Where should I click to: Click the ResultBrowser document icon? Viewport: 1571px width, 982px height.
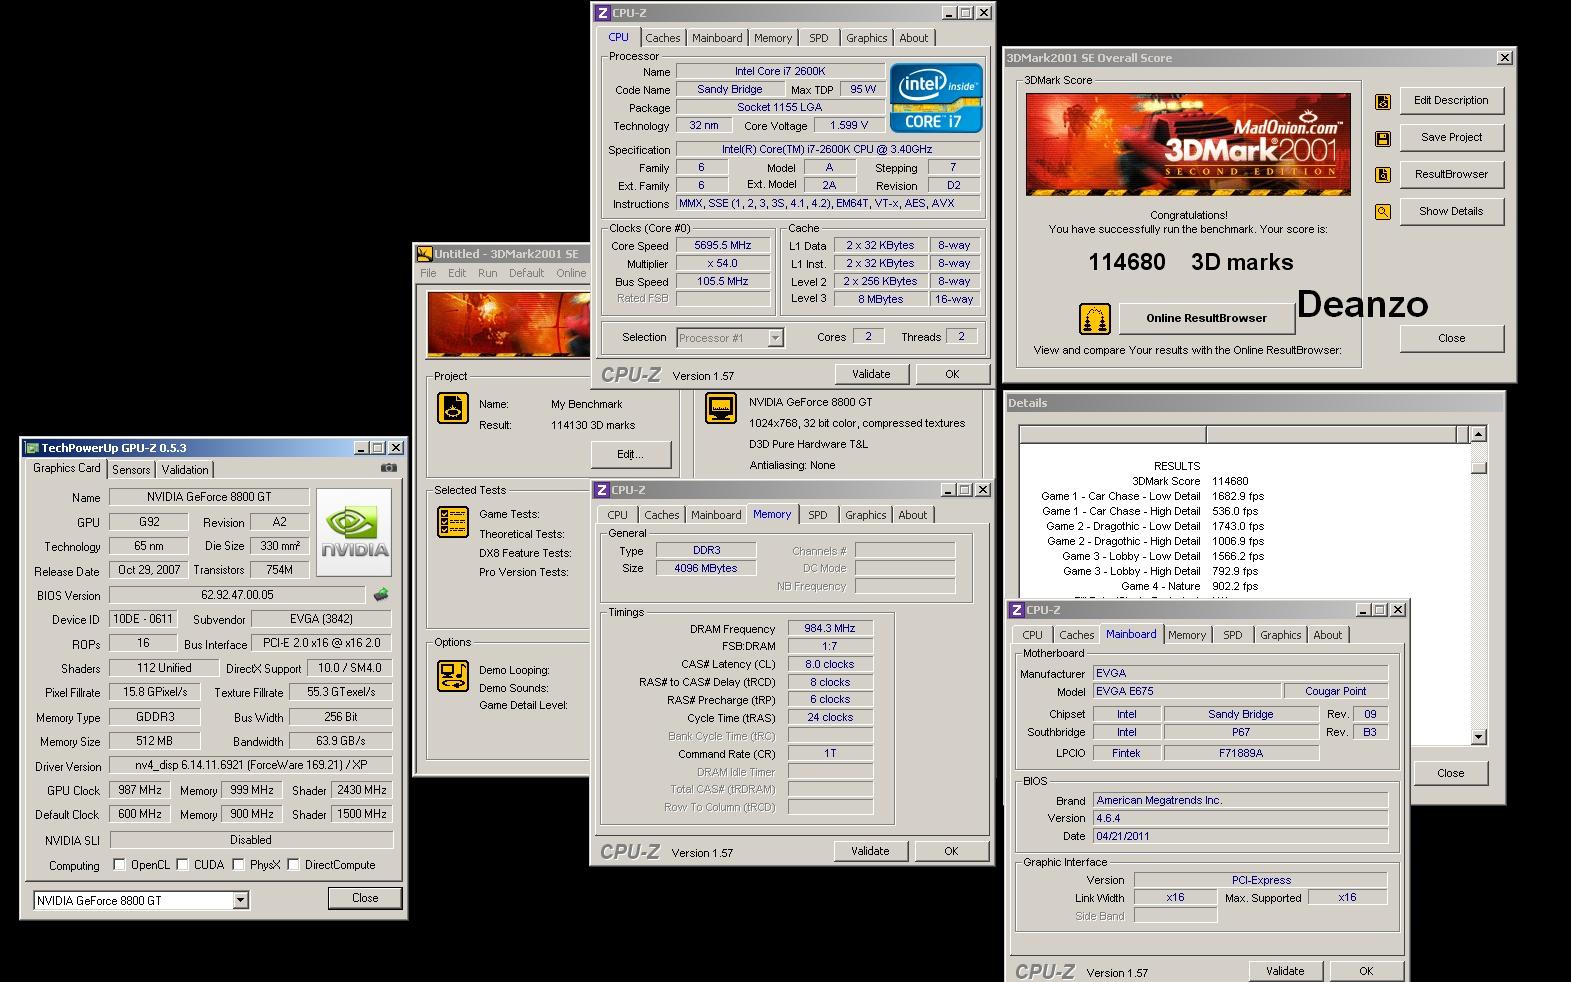pyautogui.click(x=1382, y=175)
